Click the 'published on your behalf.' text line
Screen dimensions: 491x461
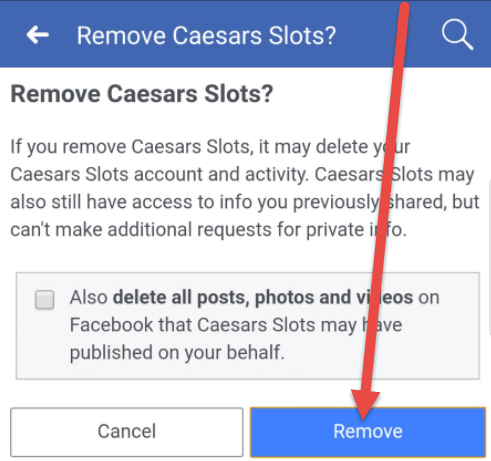click(177, 353)
